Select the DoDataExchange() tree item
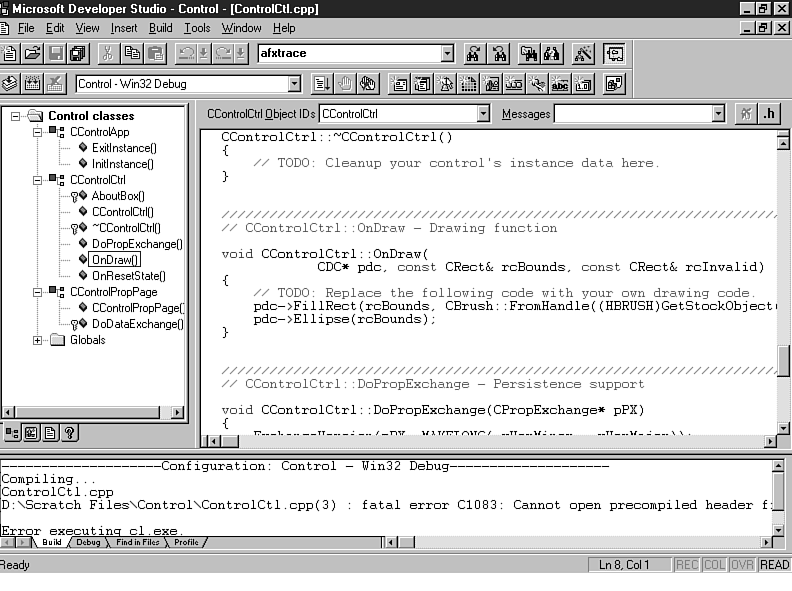Viewport: 792px width, 591px height. 137,324
